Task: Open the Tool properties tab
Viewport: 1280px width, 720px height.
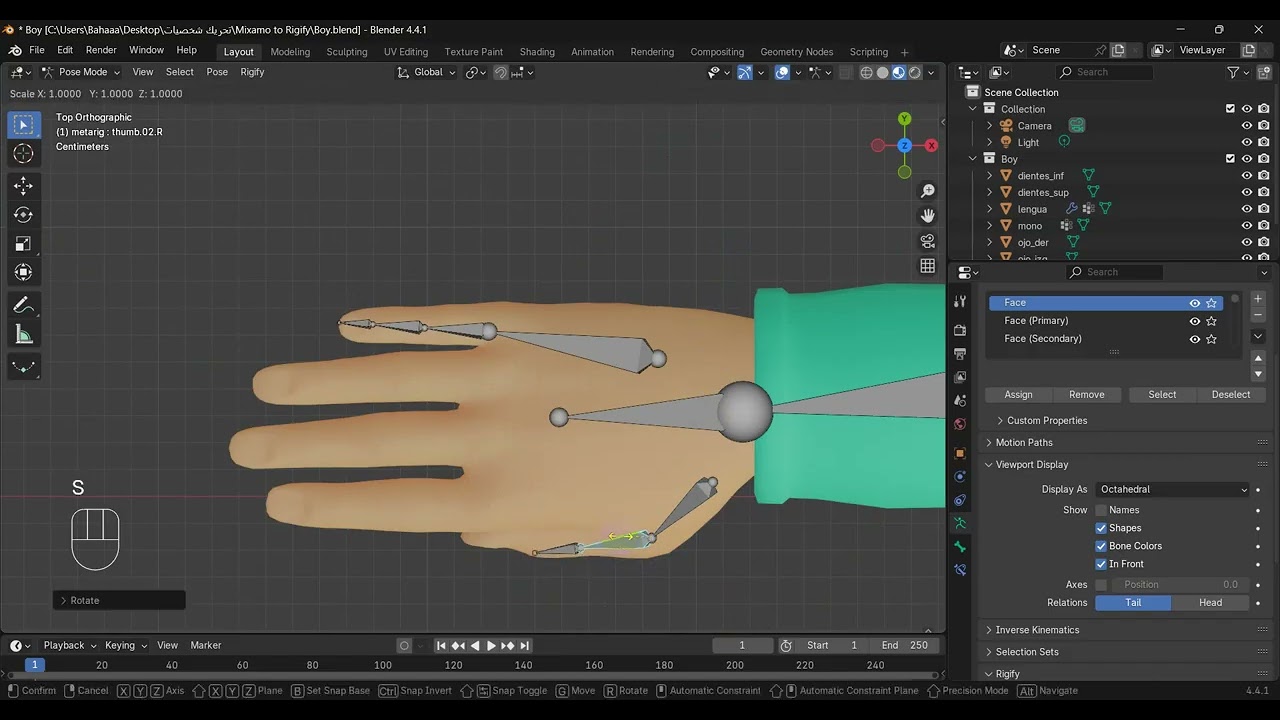Action: 960,301
